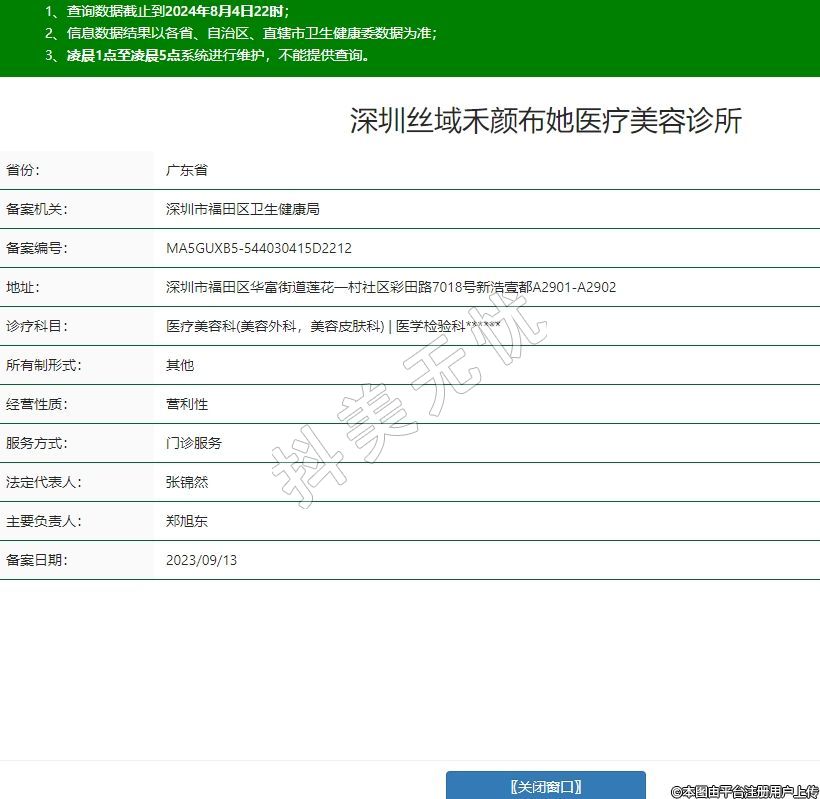Click the 备案编号 row label
The width and height of the screenshot is (820, 799).
[x=36, y=248]
